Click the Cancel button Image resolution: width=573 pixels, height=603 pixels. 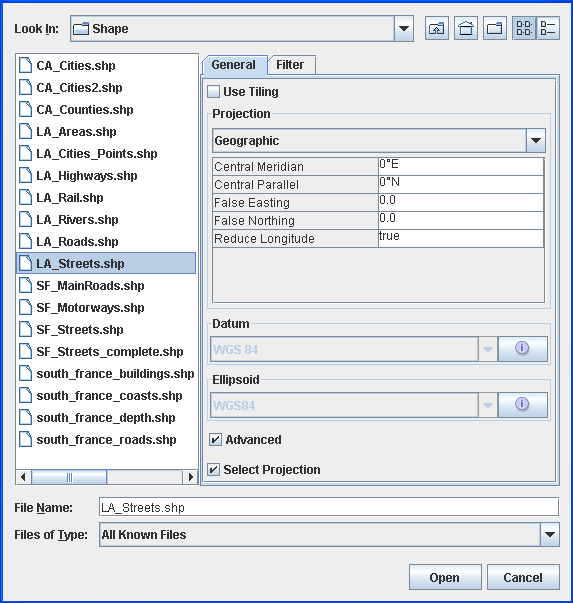[x=523, y=577]
